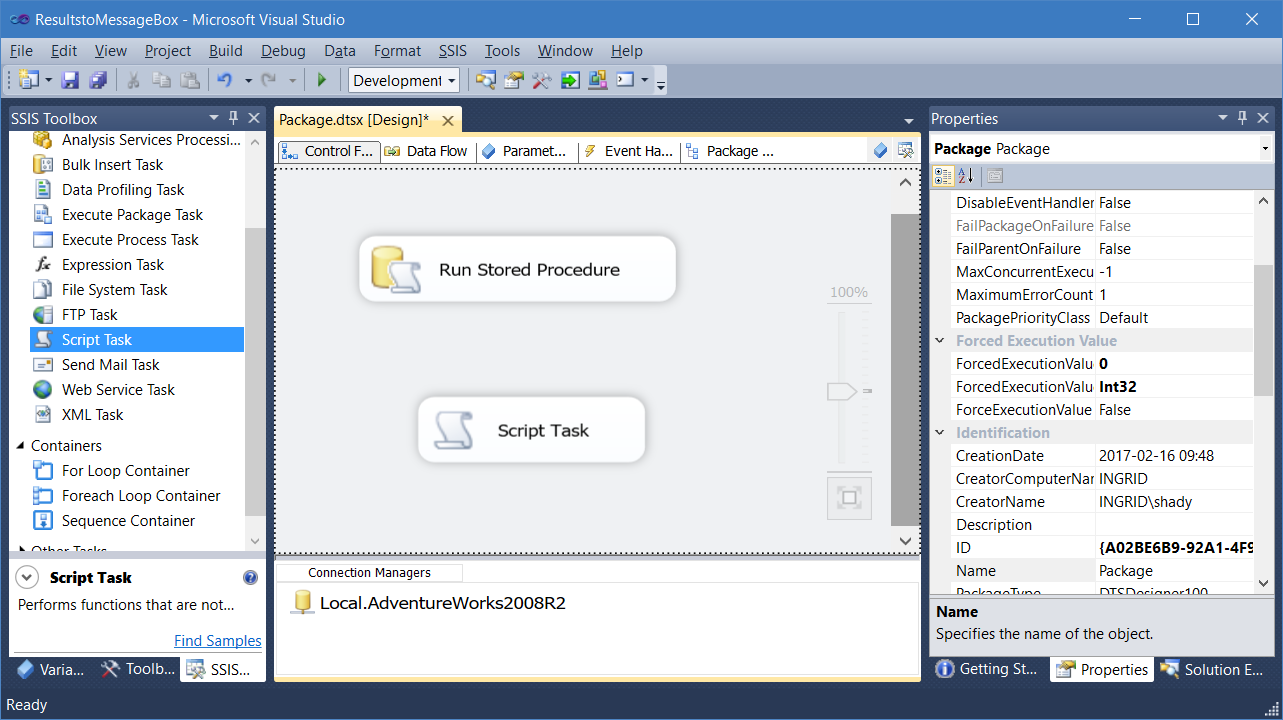This screenshot has height=720, width=1283.
Task: Click the canvas zoom slider handle
Action: (842, 391)
